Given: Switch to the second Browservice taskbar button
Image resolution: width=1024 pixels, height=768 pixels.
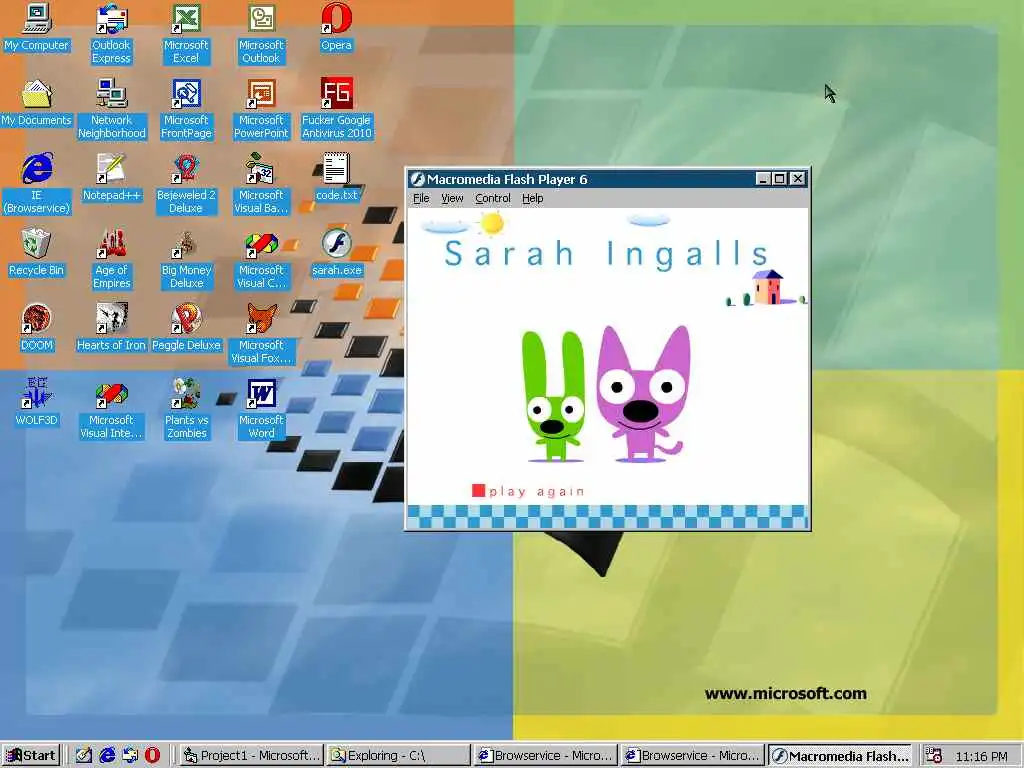Looking at the screenshot, I should [693, 756].
